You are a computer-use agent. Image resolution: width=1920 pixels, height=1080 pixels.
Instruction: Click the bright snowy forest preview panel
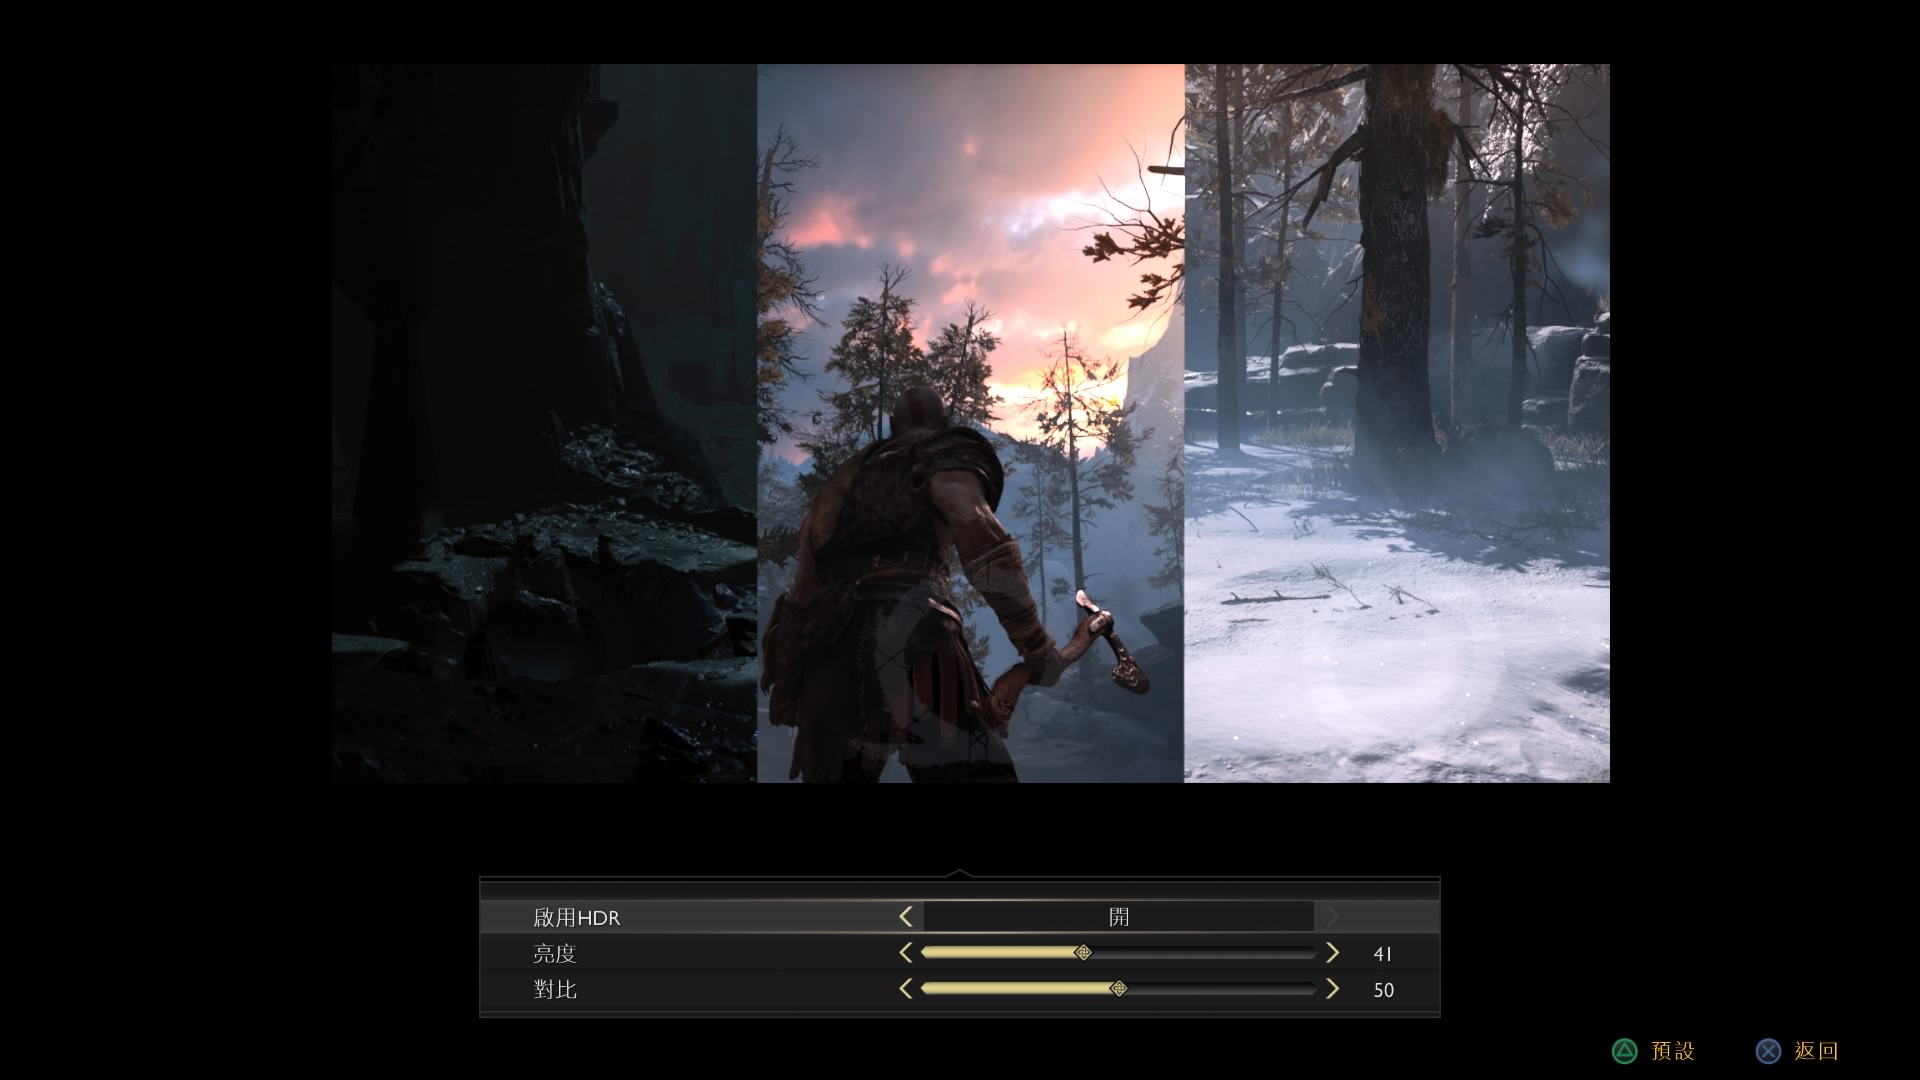(x=1397, y=423)
